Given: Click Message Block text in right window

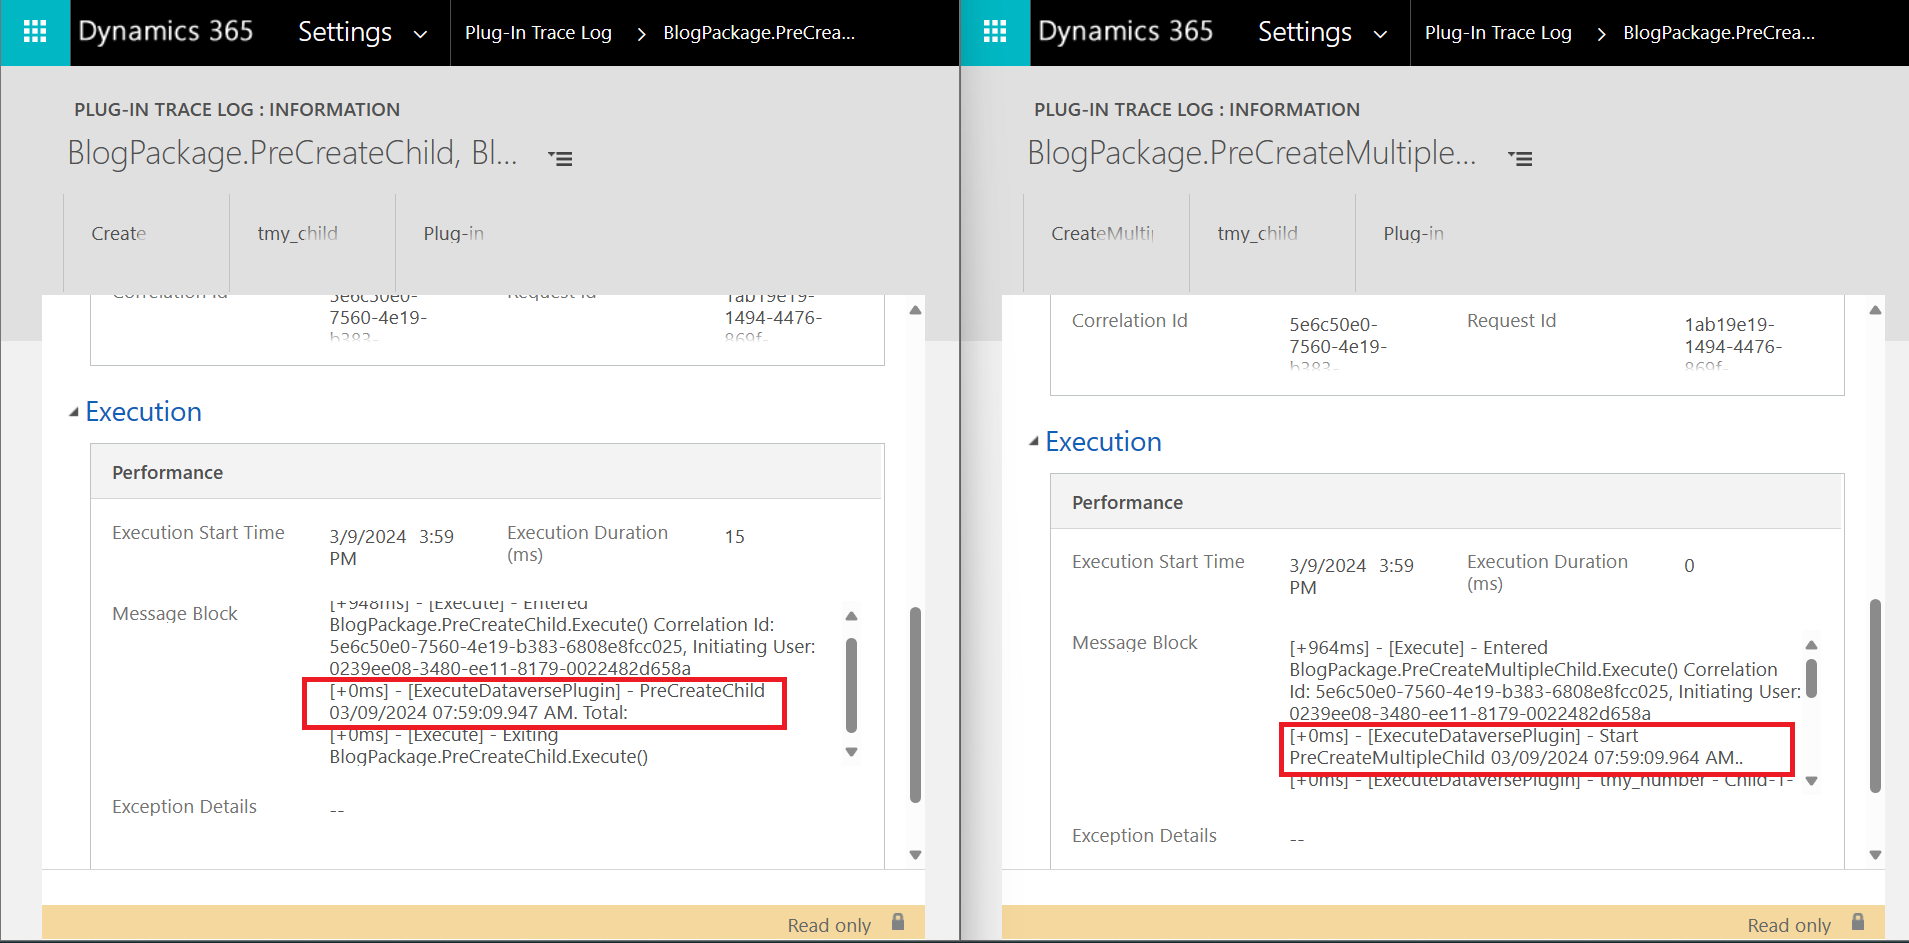Looking at the screenshot, I should [x=1545, y=713].
